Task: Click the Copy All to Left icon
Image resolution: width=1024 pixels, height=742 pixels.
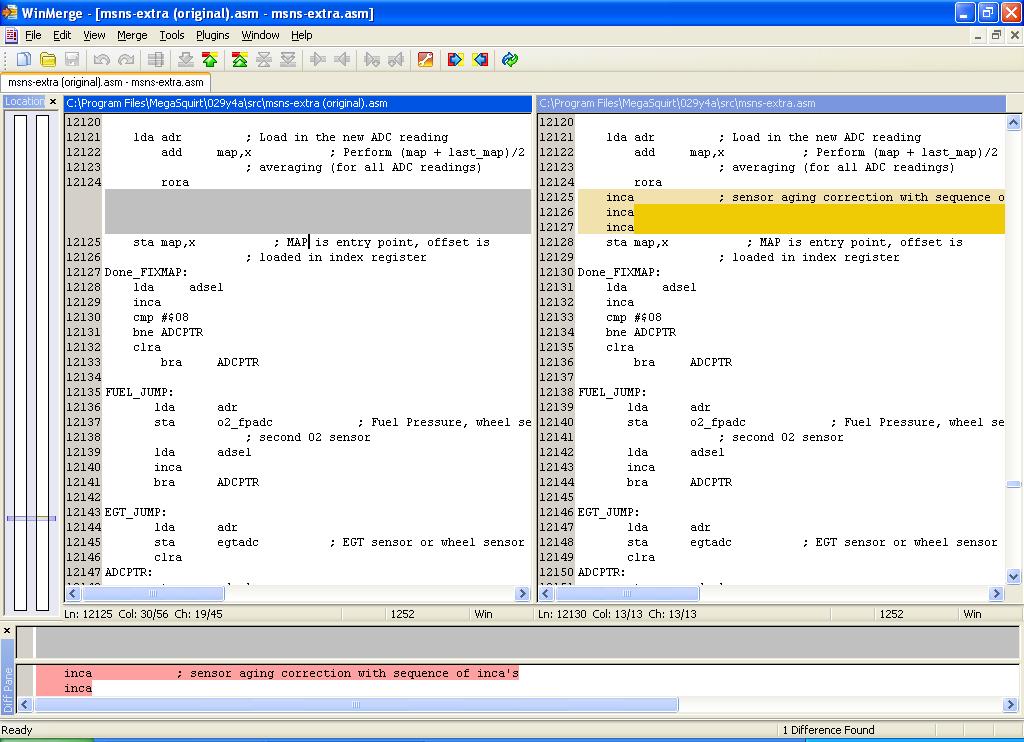Action: click(x=480, y=60)
